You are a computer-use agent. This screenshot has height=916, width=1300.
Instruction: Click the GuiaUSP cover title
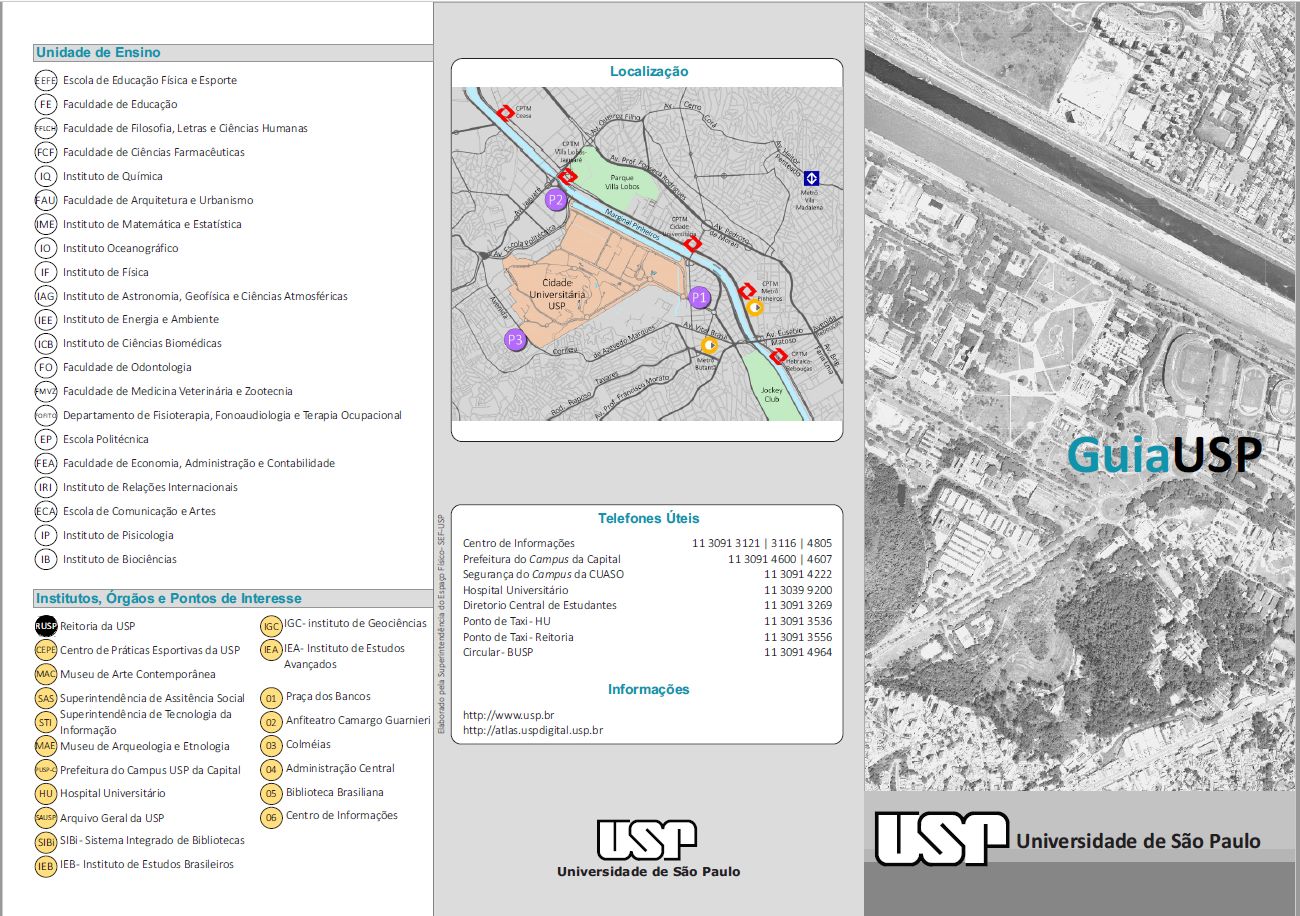pos(1164,455)
